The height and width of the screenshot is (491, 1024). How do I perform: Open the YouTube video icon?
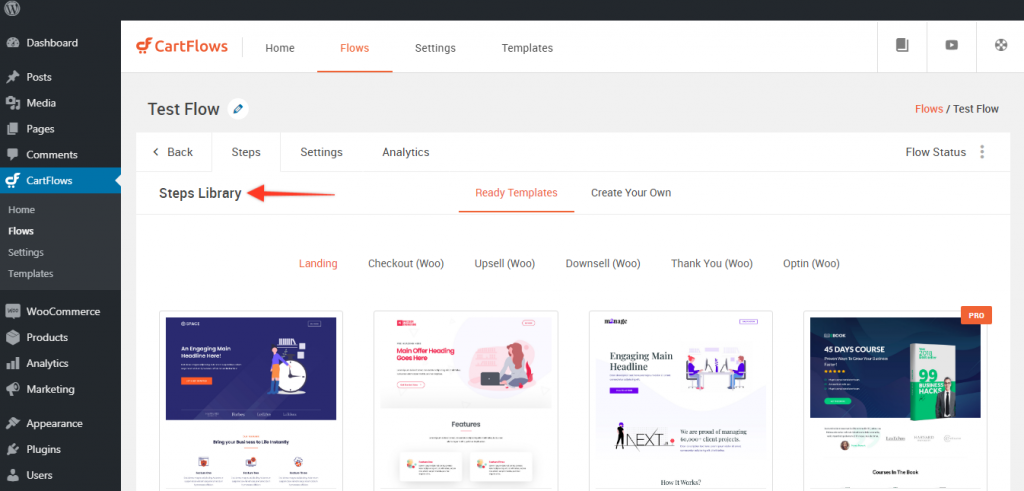click(x=951, y=46)
